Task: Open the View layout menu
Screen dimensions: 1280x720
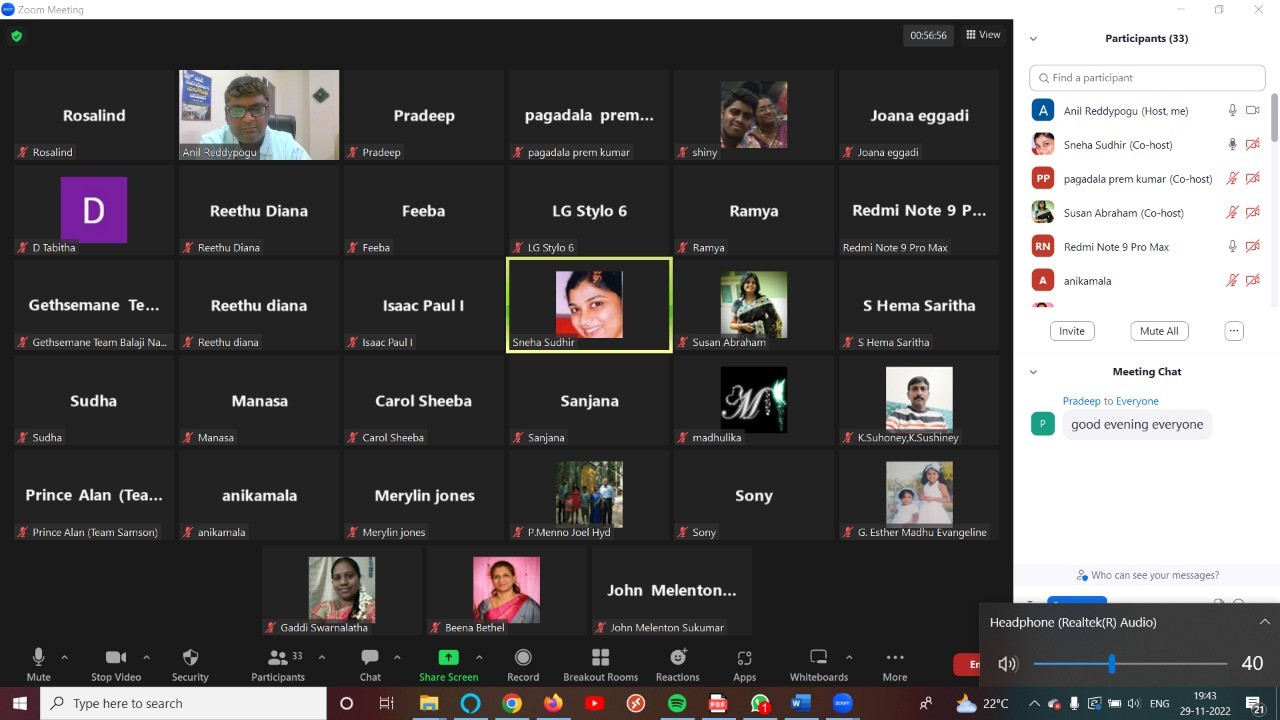Action: tap(983, 35)
